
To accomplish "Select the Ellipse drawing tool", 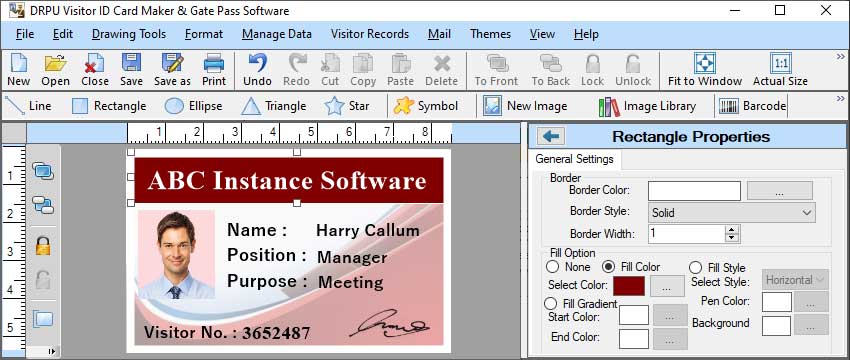I will coord(193,106).
